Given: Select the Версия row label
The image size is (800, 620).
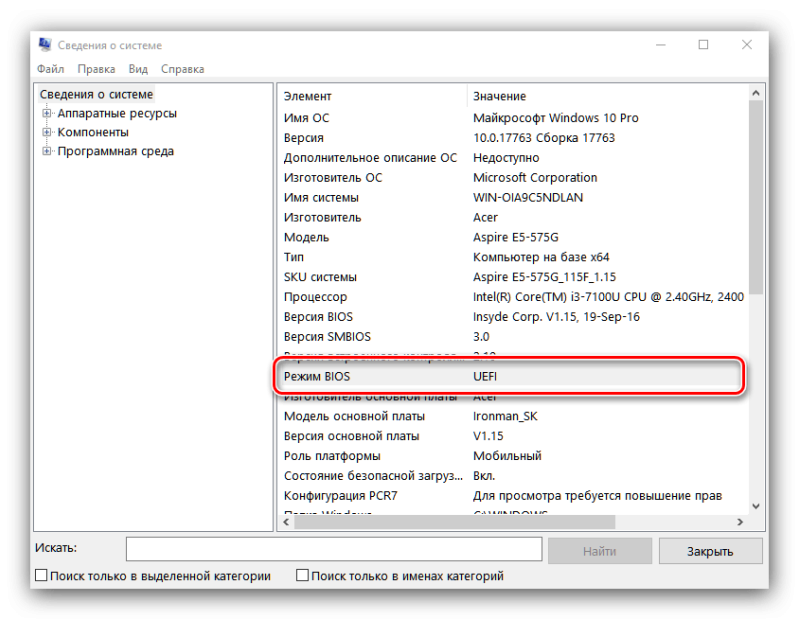Looking at the screenshot, I should click(x=304, y=138).
